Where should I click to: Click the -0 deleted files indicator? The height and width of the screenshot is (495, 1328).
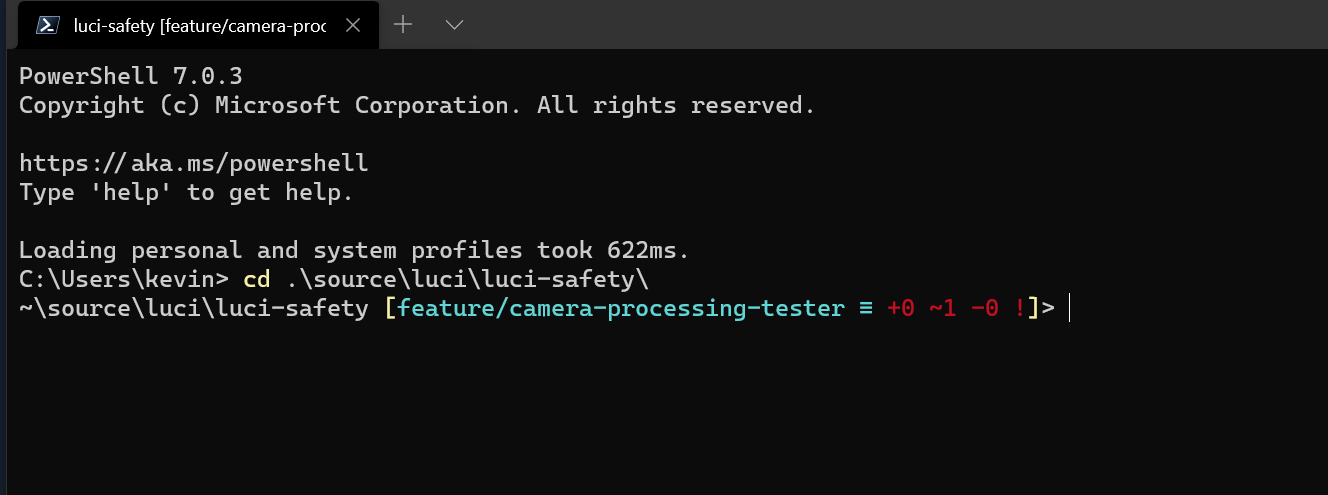pyautogui.click(x=985, y=308)
